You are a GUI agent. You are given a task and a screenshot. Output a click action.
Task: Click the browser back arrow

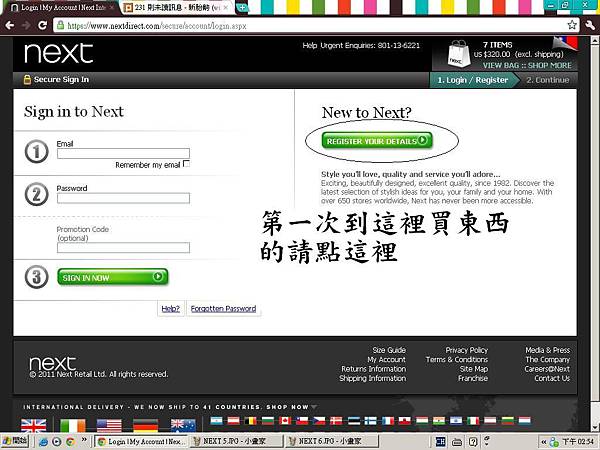[10, 26]
